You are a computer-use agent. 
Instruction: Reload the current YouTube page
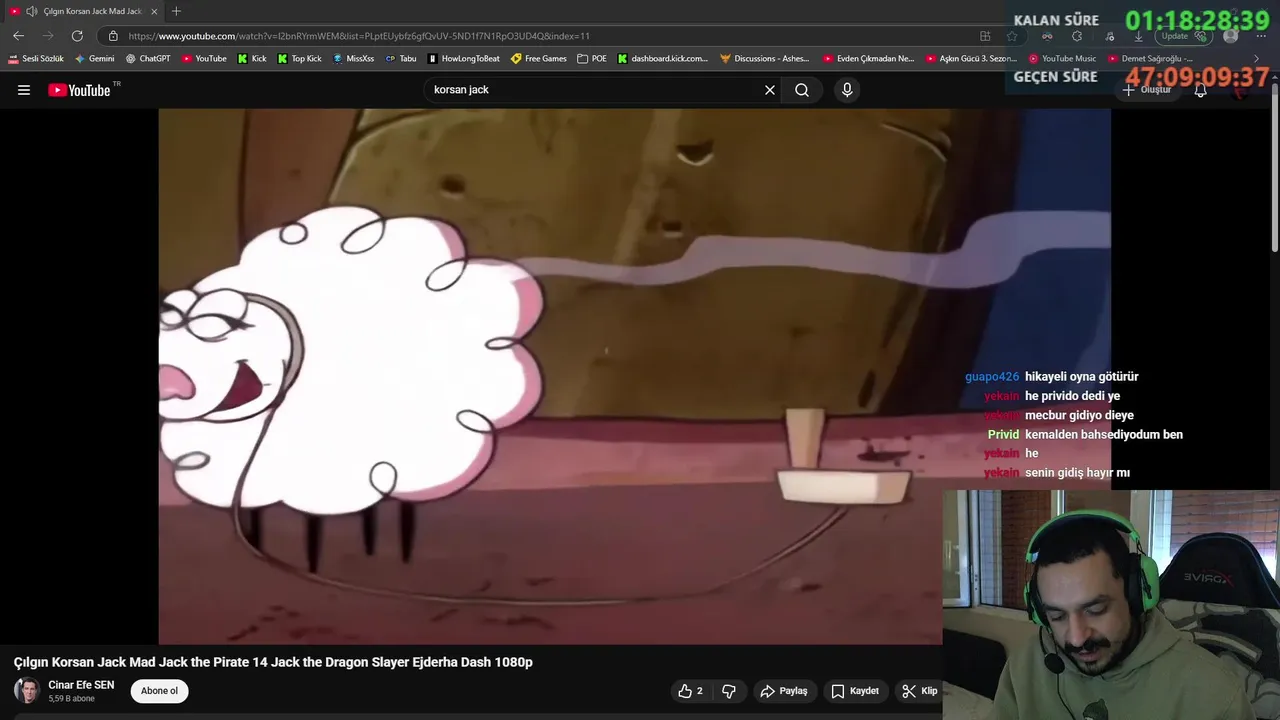pos(77,36)
